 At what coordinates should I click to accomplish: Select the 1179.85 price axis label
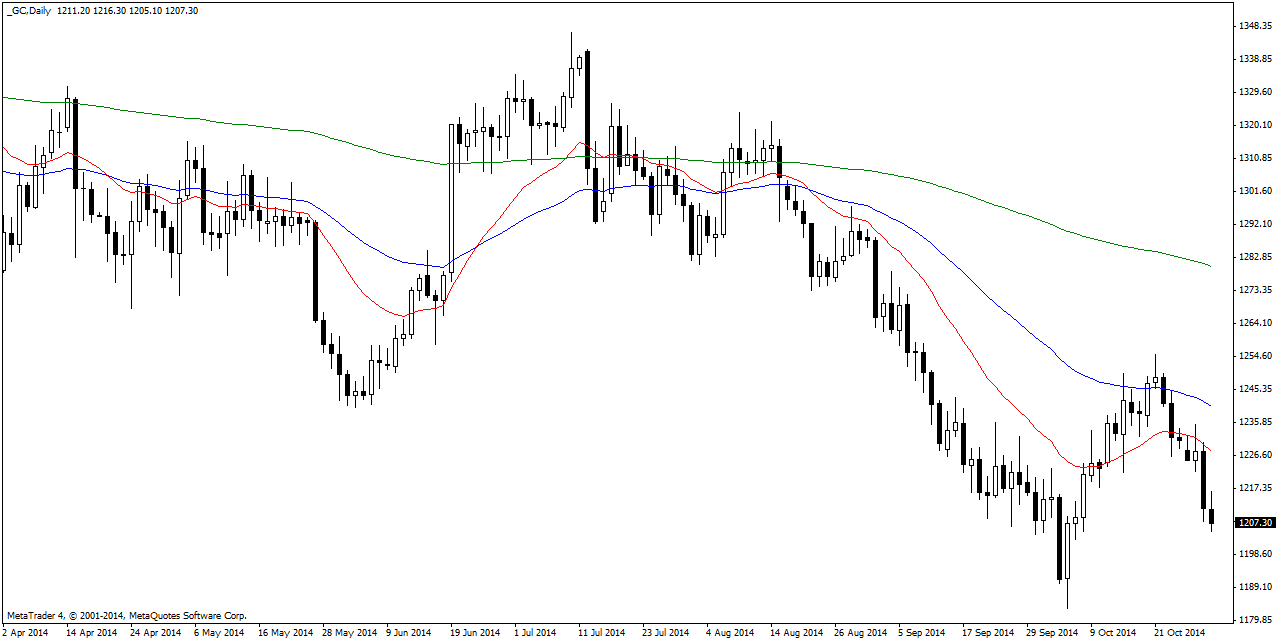[1254, 620]
